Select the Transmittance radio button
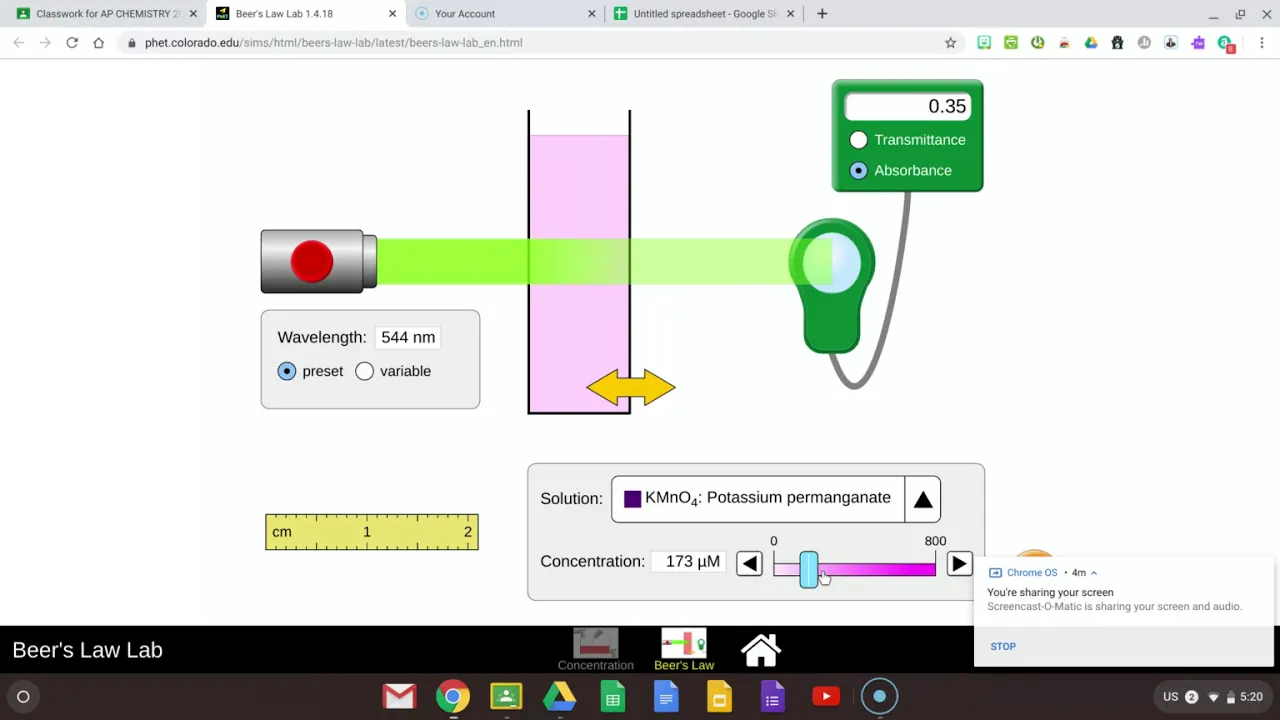This screenshot has height=720, width=1280. [858, 140]
